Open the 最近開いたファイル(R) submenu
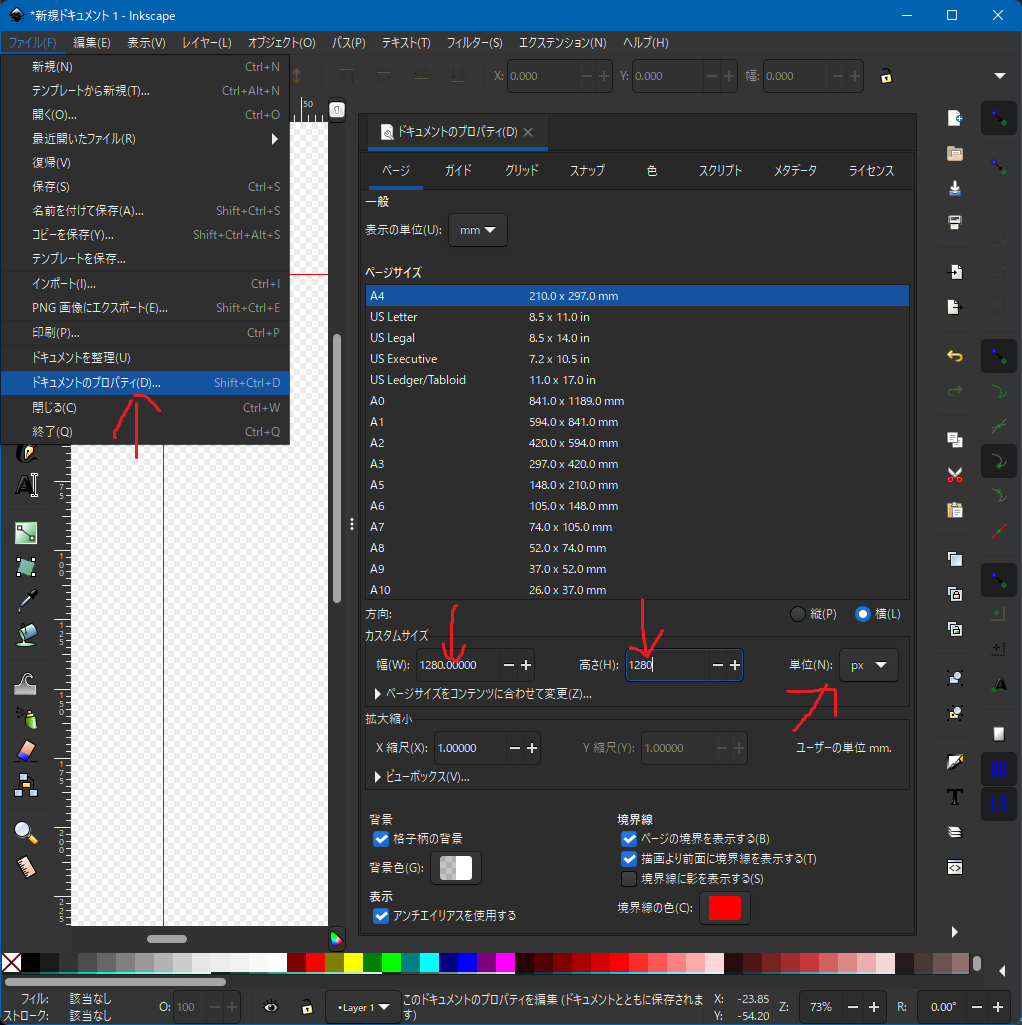Image resolution: width=1022 pixels, height=1025 pixels. tap(145, 139)
